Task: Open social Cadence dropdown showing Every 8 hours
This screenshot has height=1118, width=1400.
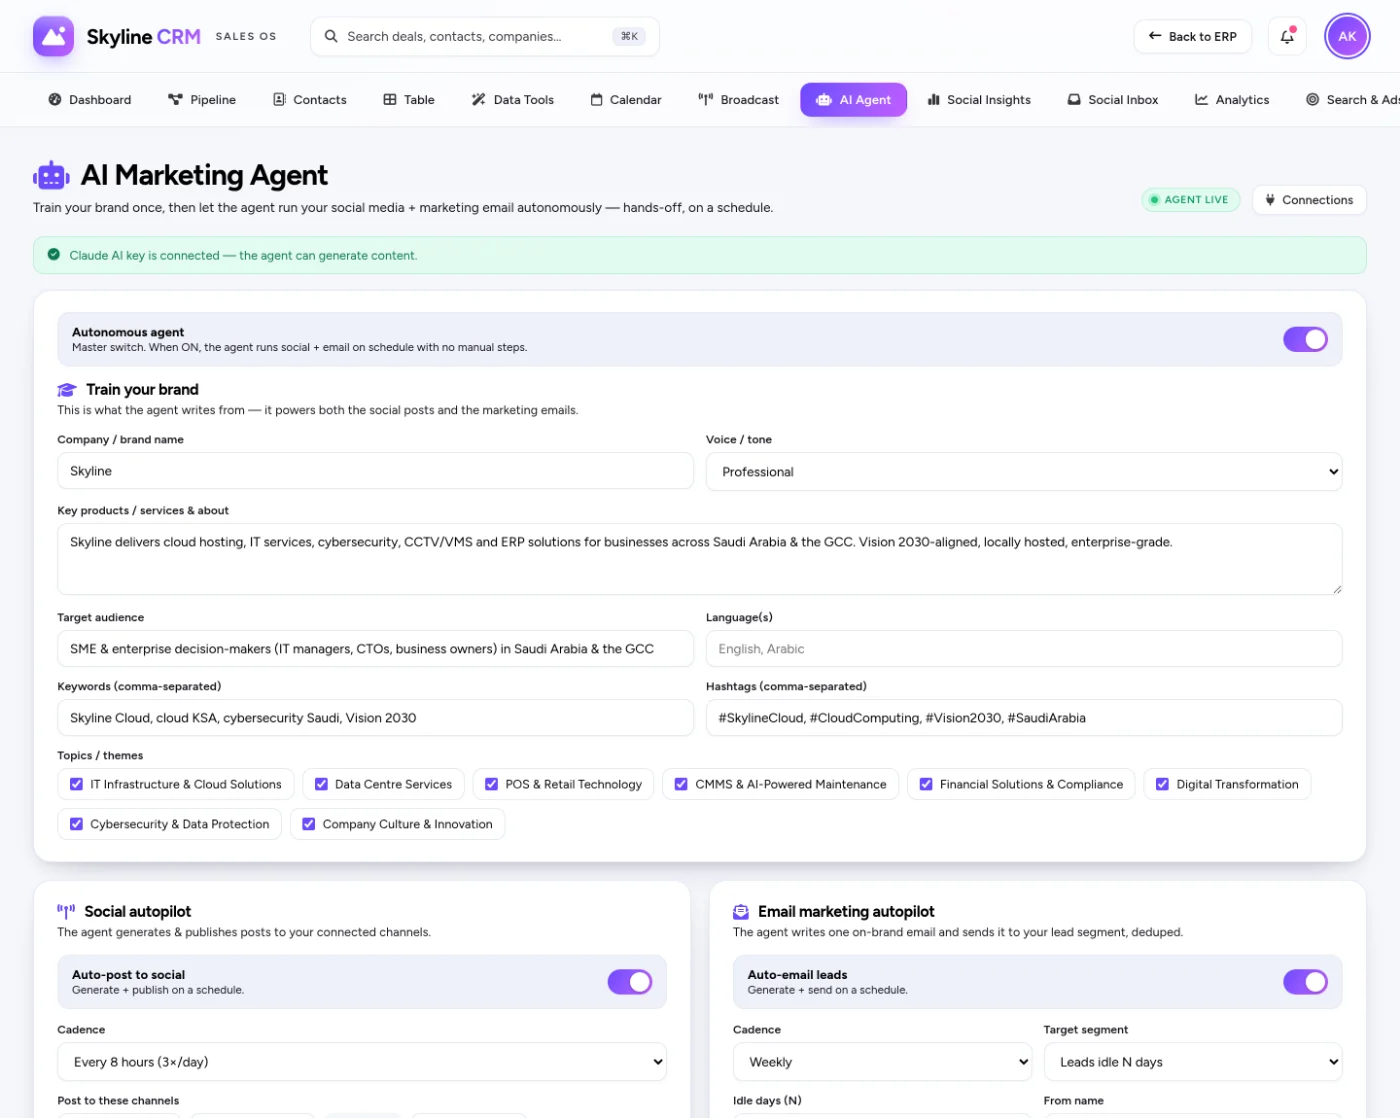Action: click(362, 1062)
